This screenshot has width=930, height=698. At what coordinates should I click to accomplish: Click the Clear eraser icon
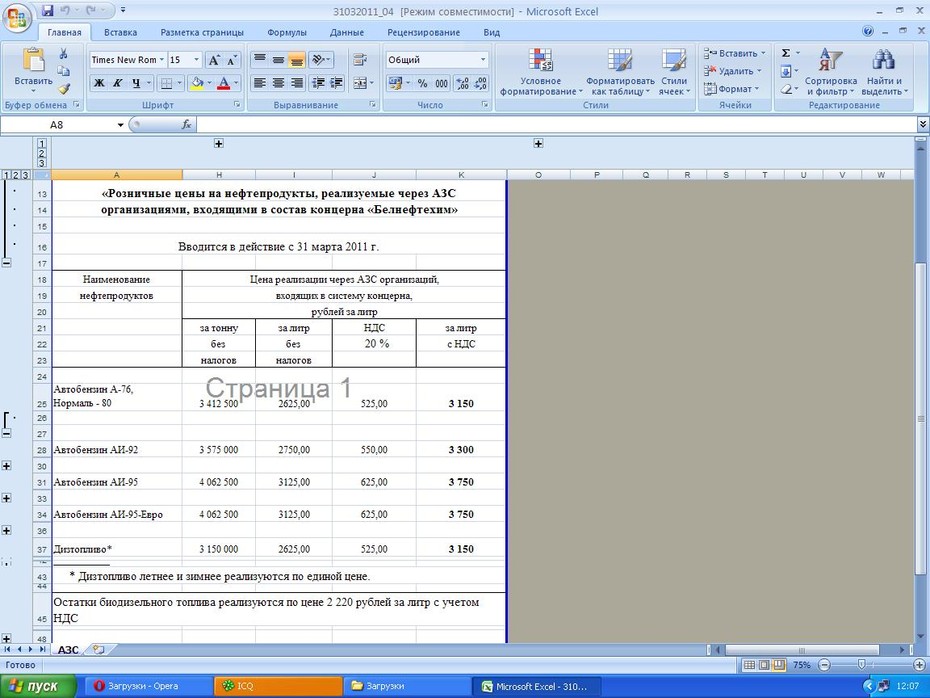tap(786, 89)
